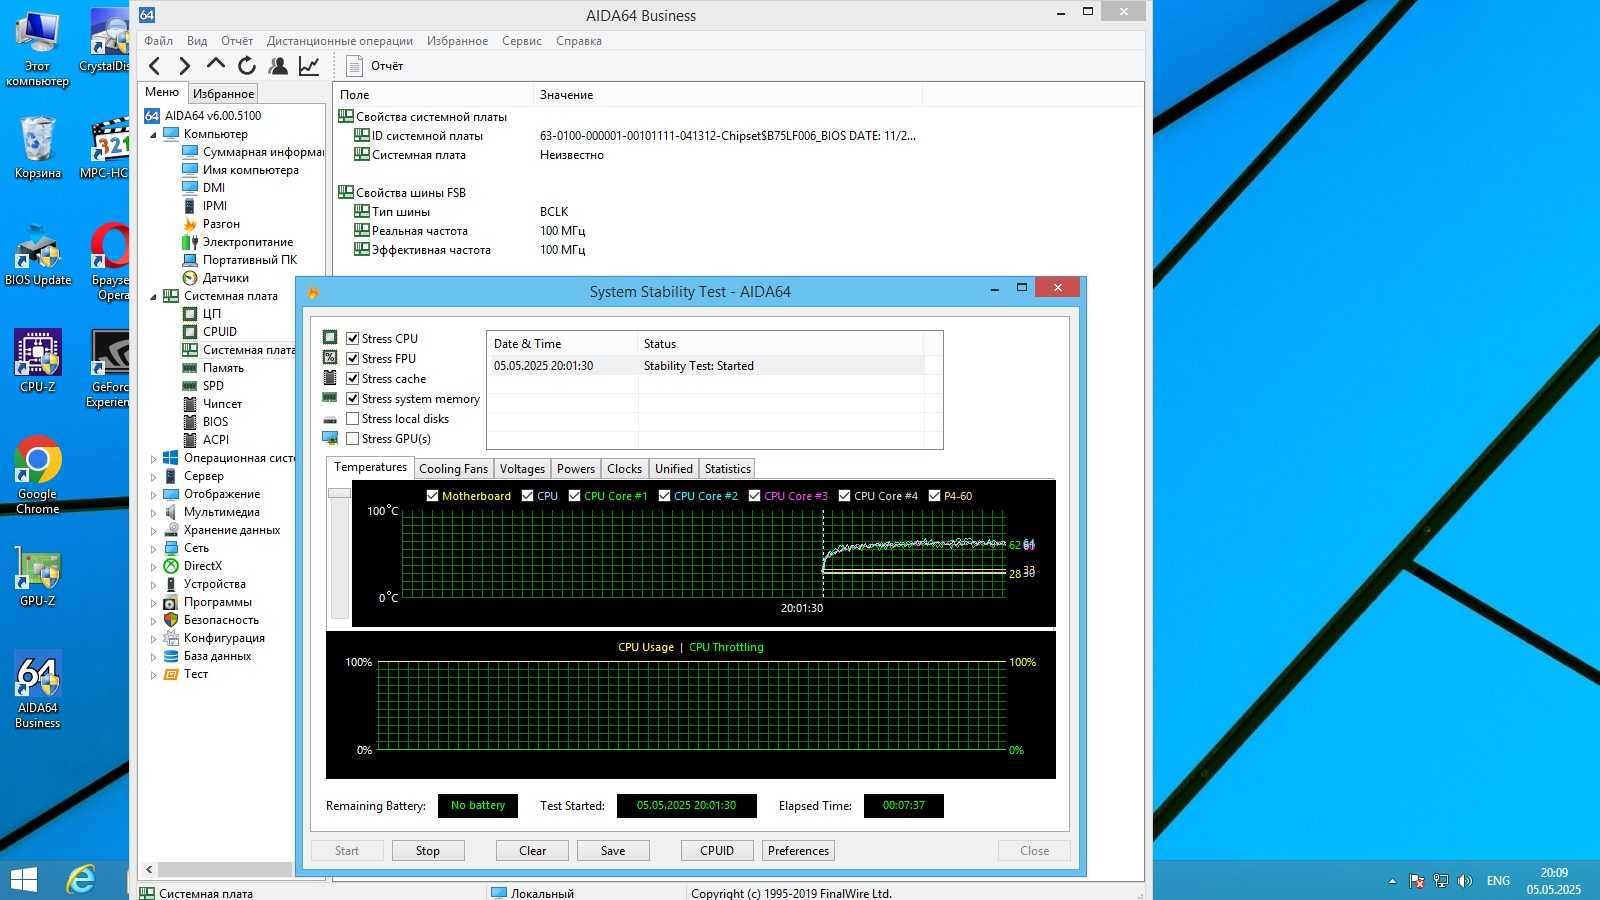The width and height of the screenshot is (1600, 900).
Task: Click the Save button
Action: pos(613,851)
